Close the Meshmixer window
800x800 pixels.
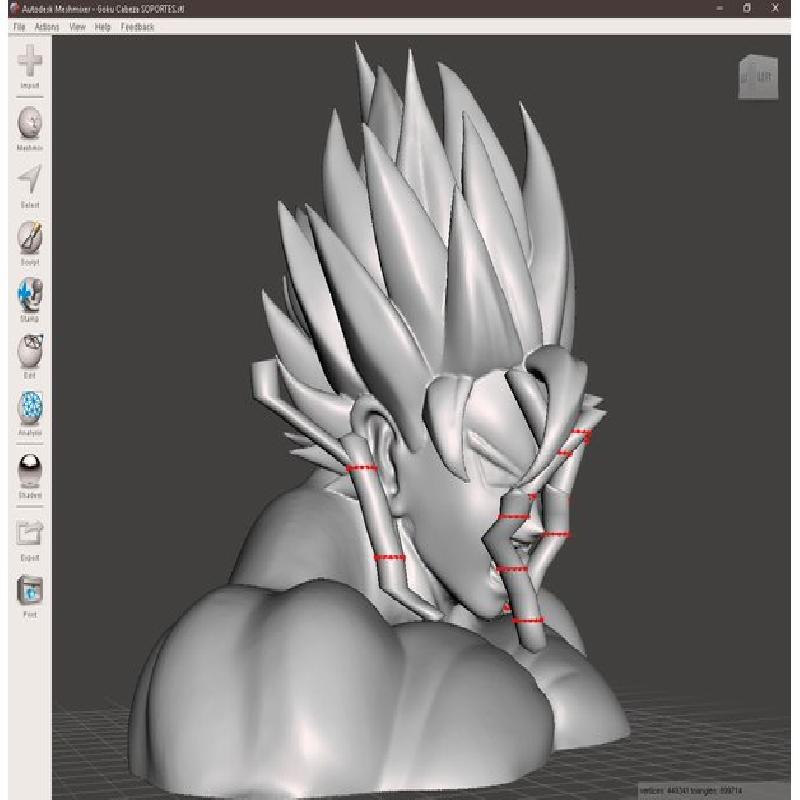(775, 8)
